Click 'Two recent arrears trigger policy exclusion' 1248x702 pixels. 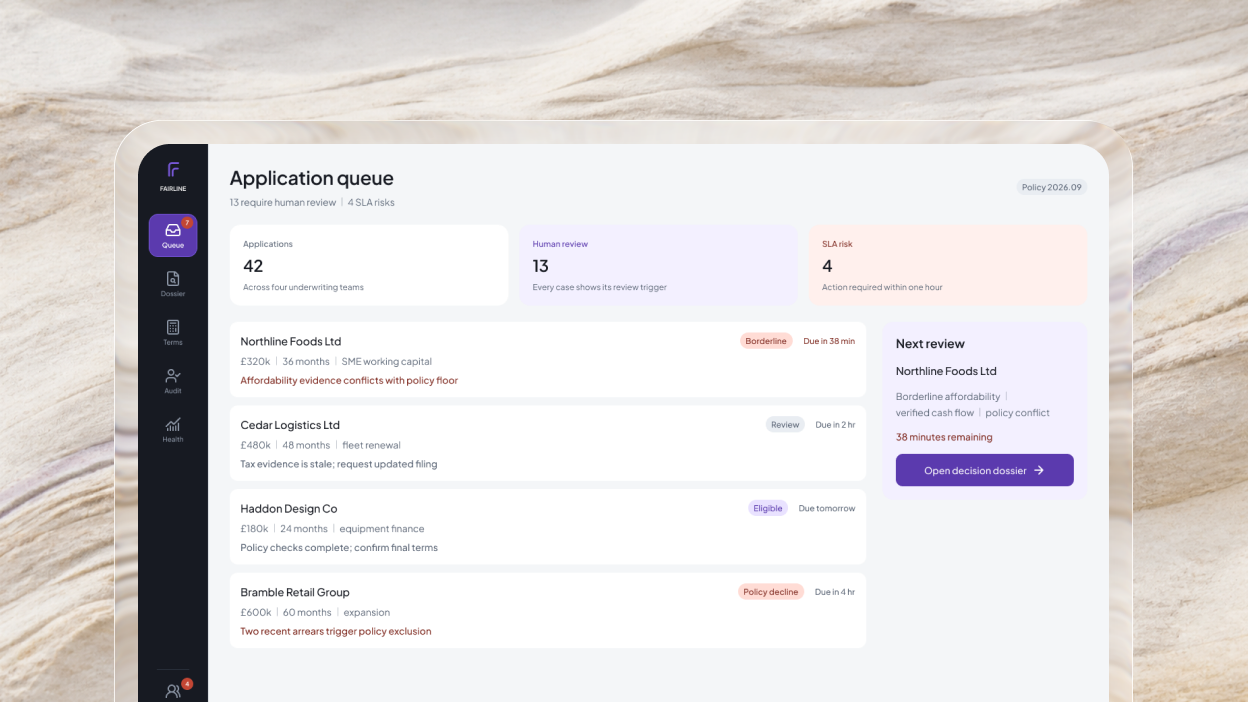tap(336, 632)
